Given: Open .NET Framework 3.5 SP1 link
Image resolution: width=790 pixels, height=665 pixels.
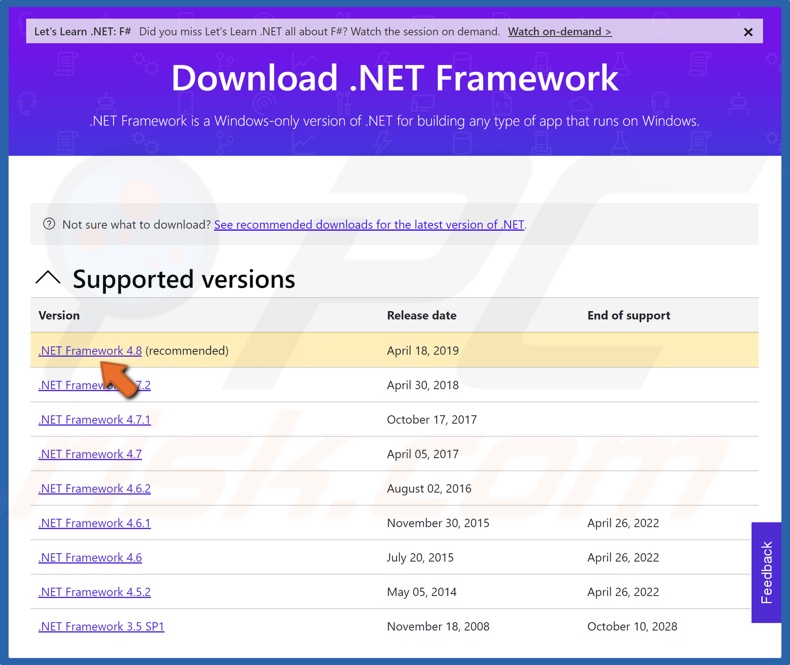Looking at the screenshot, I should (x=101, y=626).
